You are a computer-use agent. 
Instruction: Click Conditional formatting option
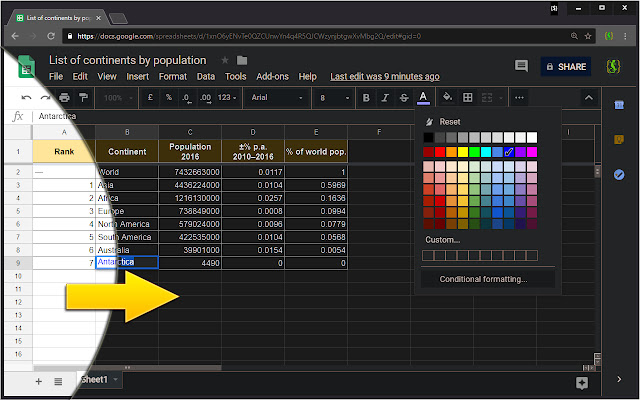pos(484,279)
